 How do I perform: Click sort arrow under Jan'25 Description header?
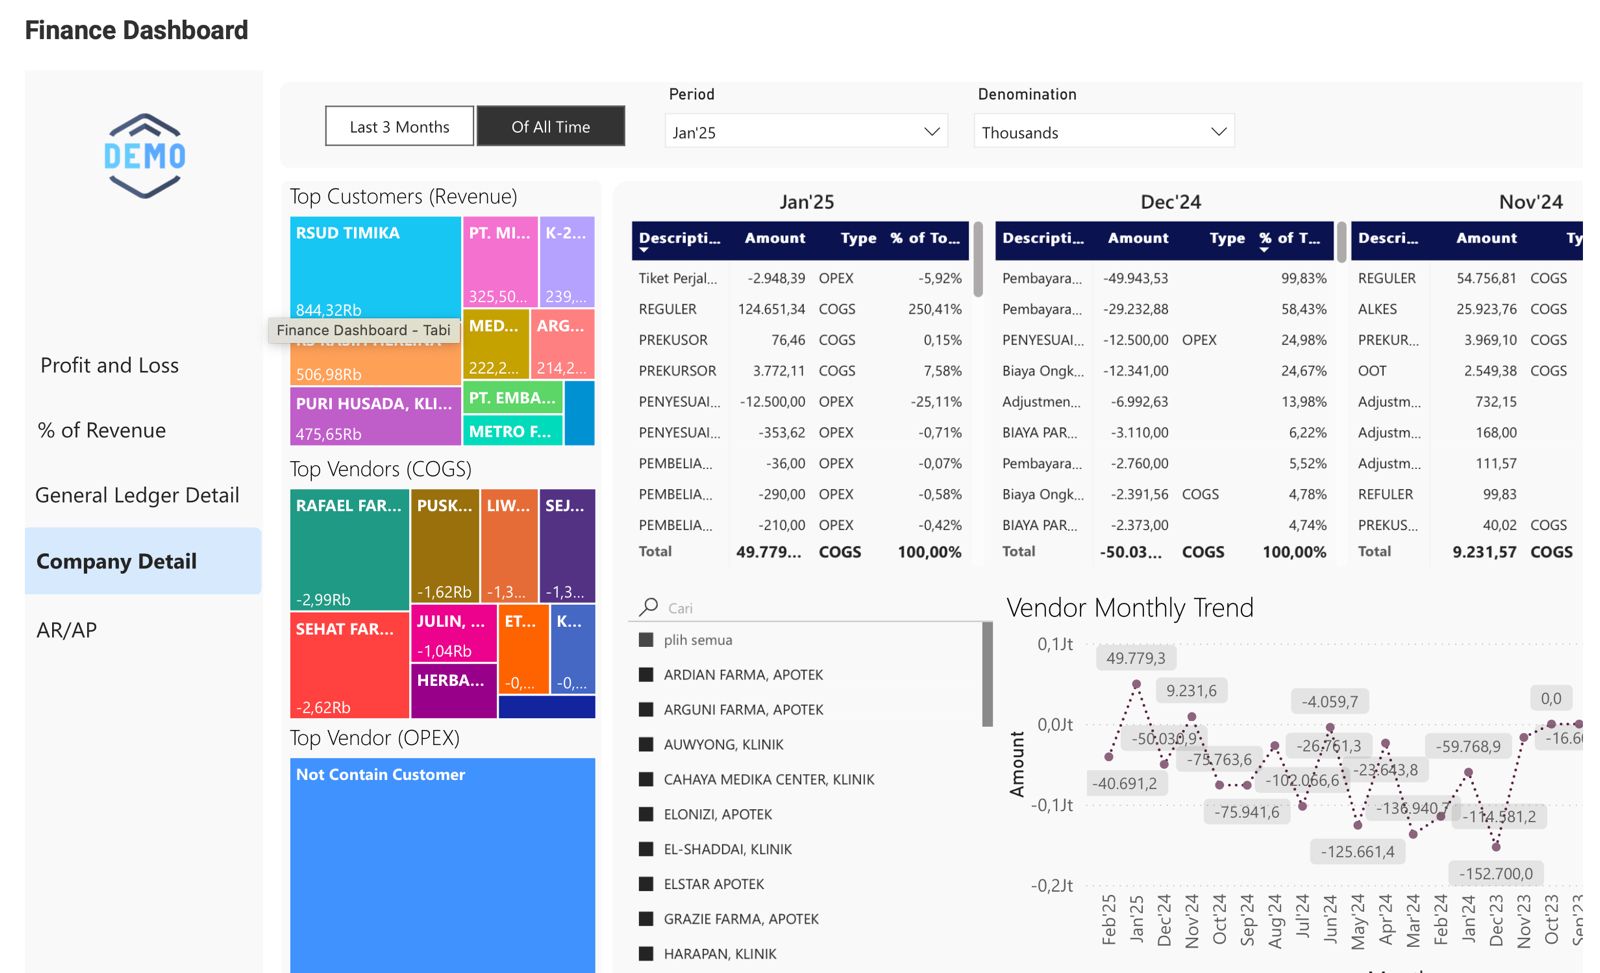(x=644, y=250)
